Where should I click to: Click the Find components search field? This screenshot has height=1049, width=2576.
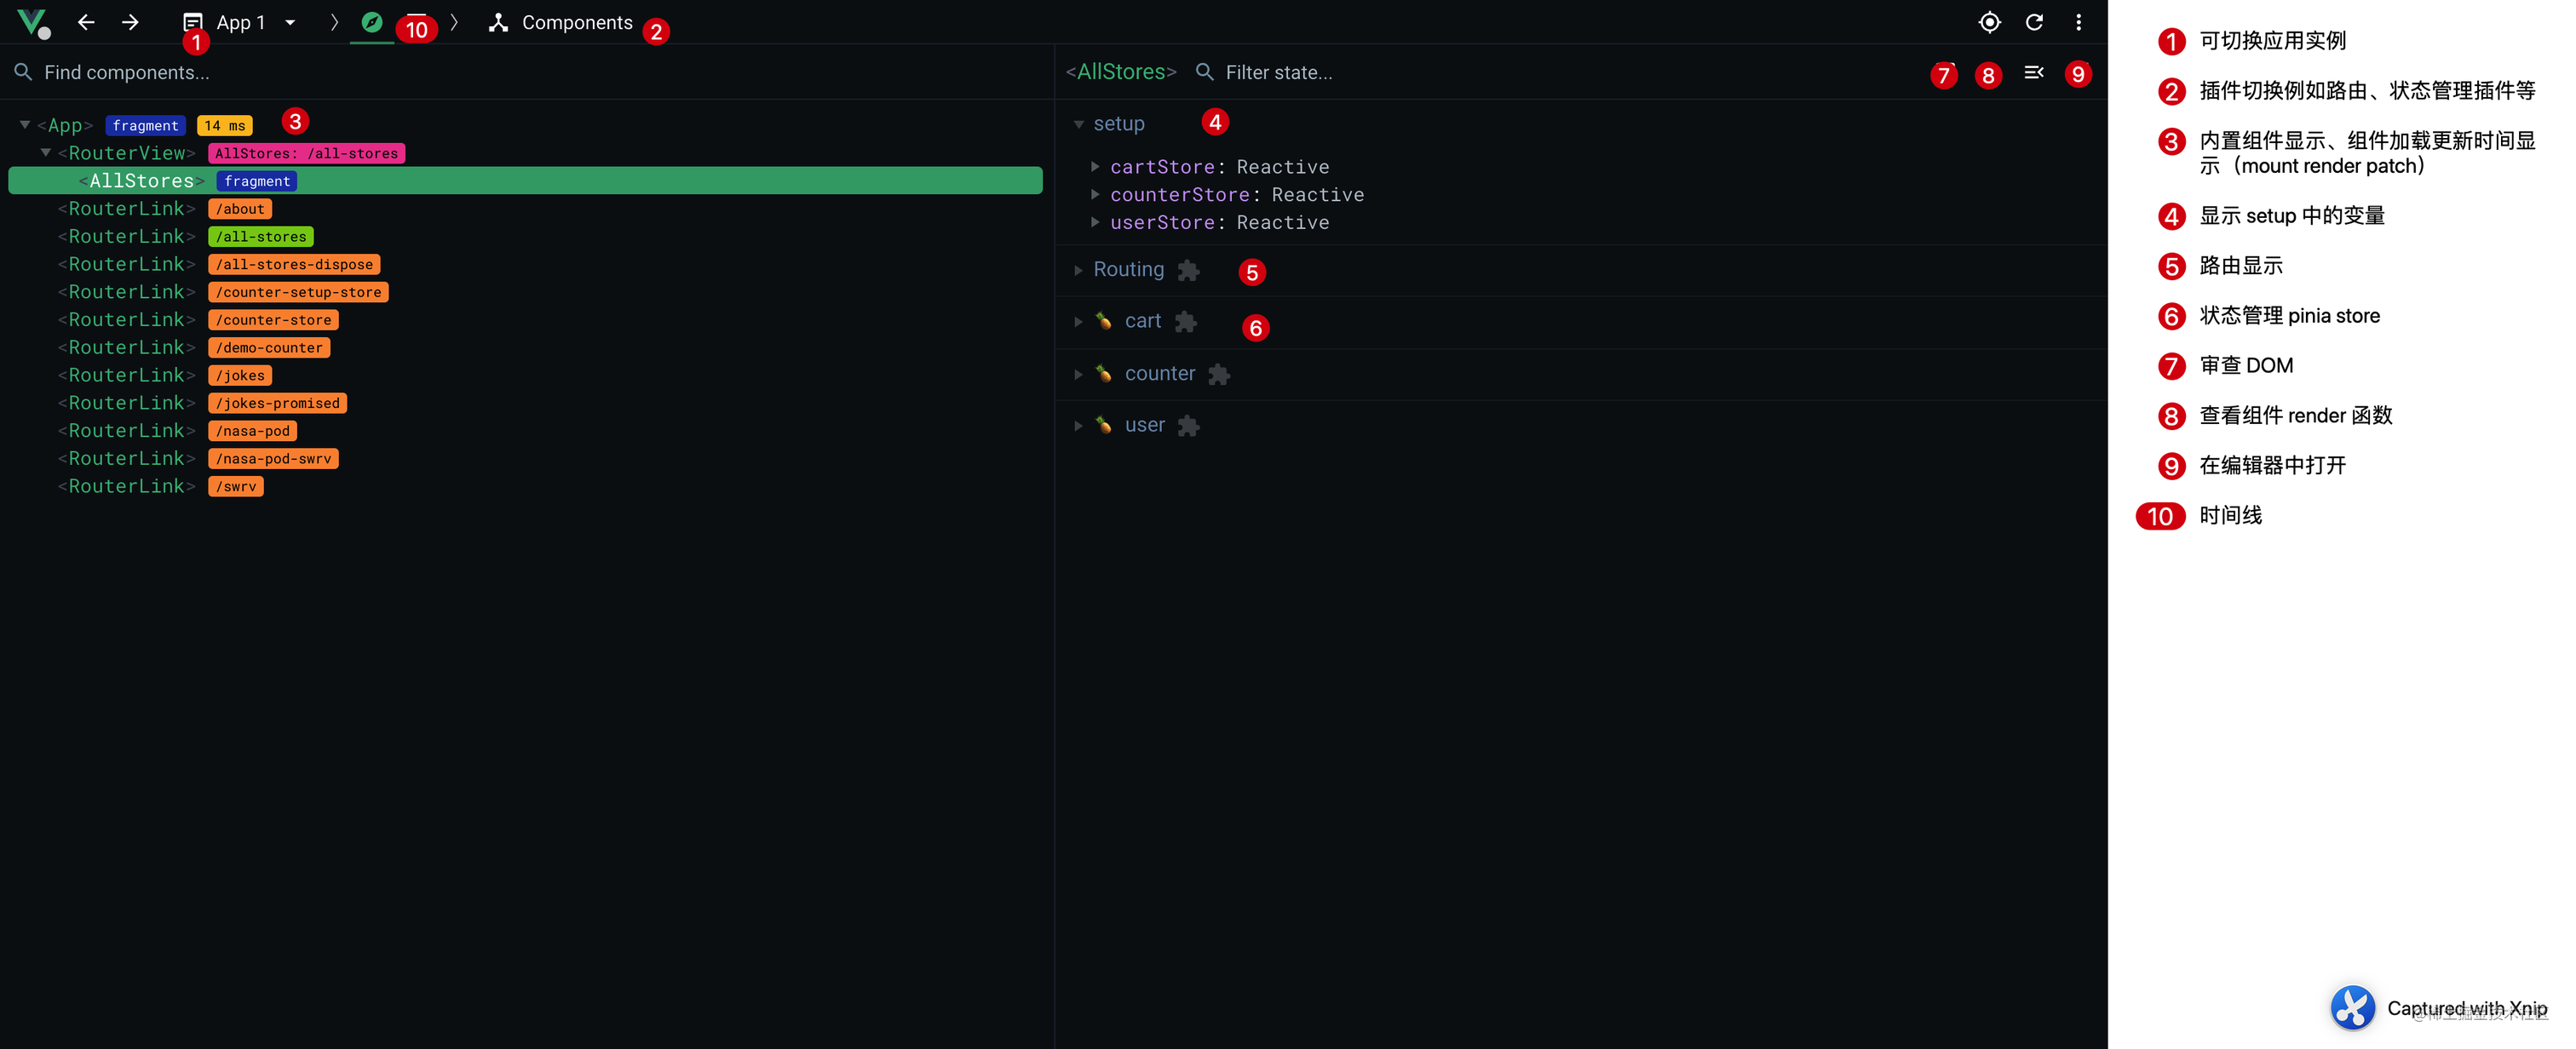coord(527,72)
